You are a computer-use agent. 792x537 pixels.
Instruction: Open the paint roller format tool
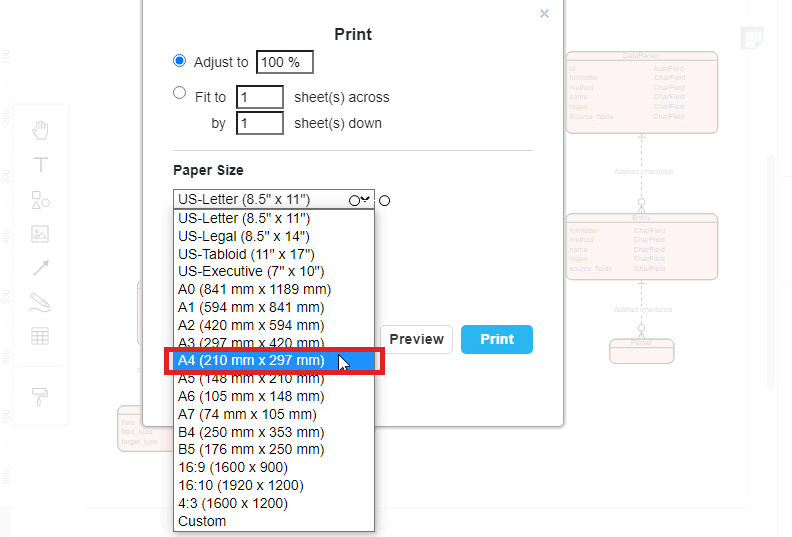(x=40, y=397)
